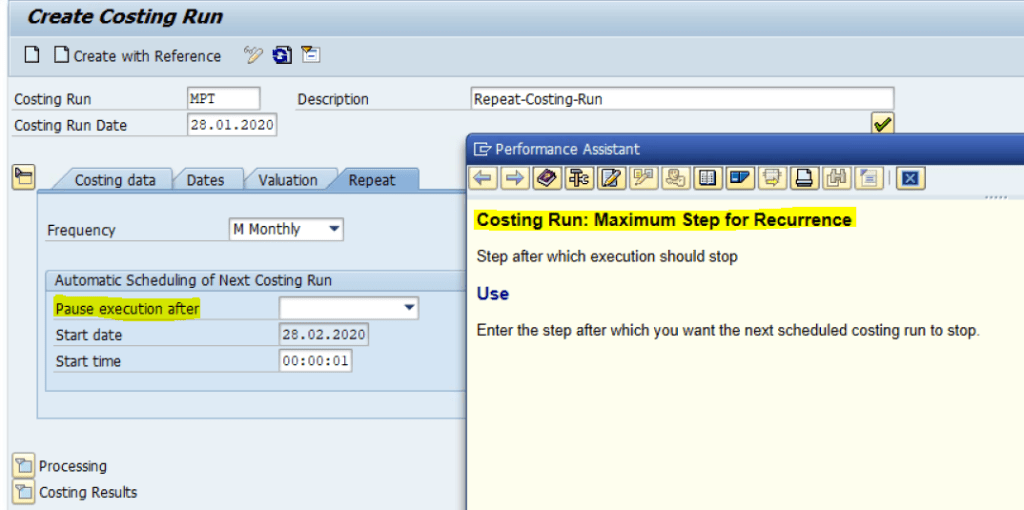Open the Pause execution after dropdown
Screen dimensions: 1024x510
(x=409, y=308)
